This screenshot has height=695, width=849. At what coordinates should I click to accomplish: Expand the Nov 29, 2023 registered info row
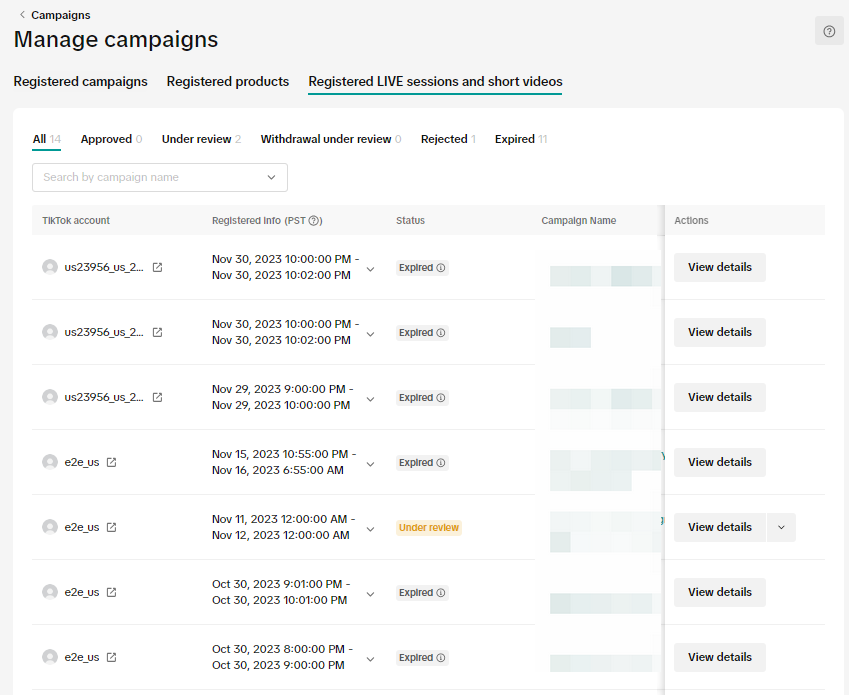370,399
